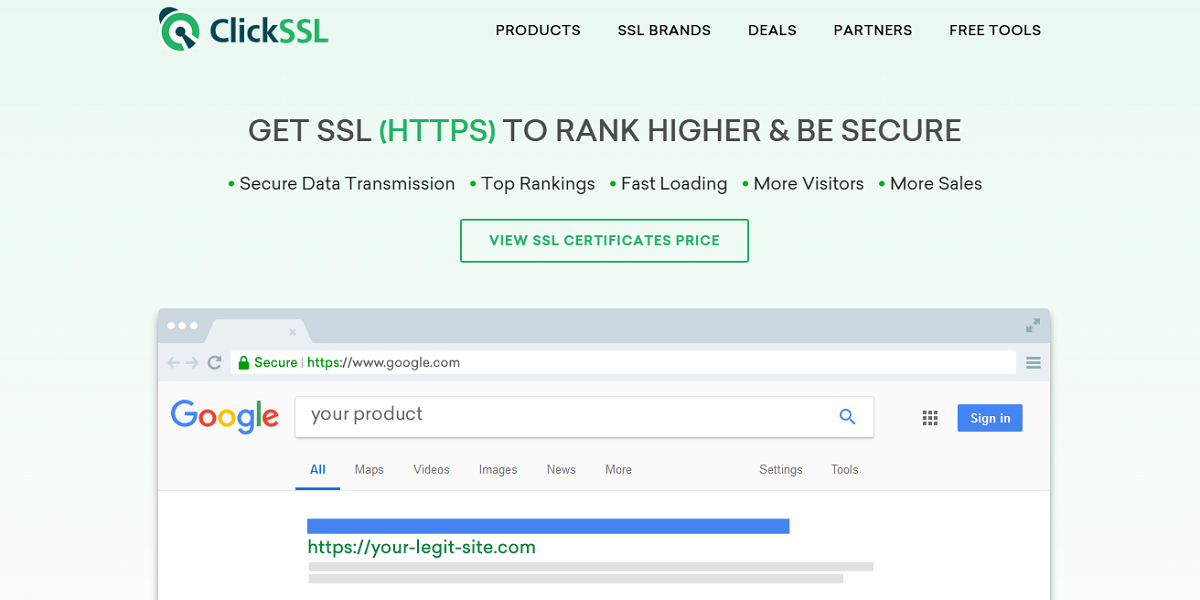The width and height of the screenshot is (1200, 600).
Task: Click the mock browser back arrow
Action: 174,363
